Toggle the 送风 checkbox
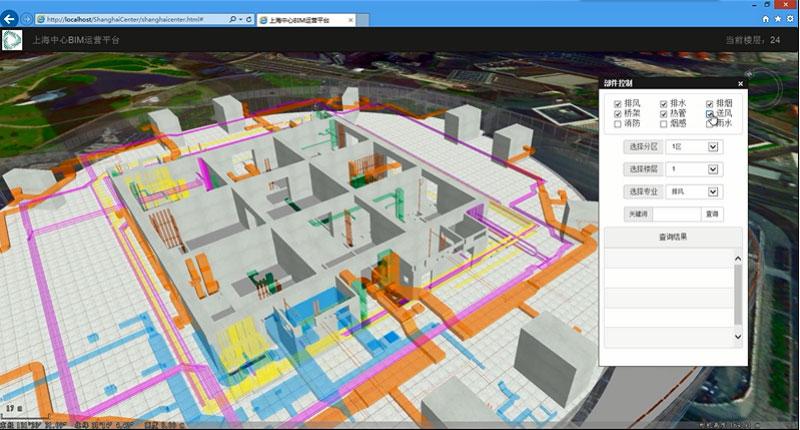 point(709,114)
